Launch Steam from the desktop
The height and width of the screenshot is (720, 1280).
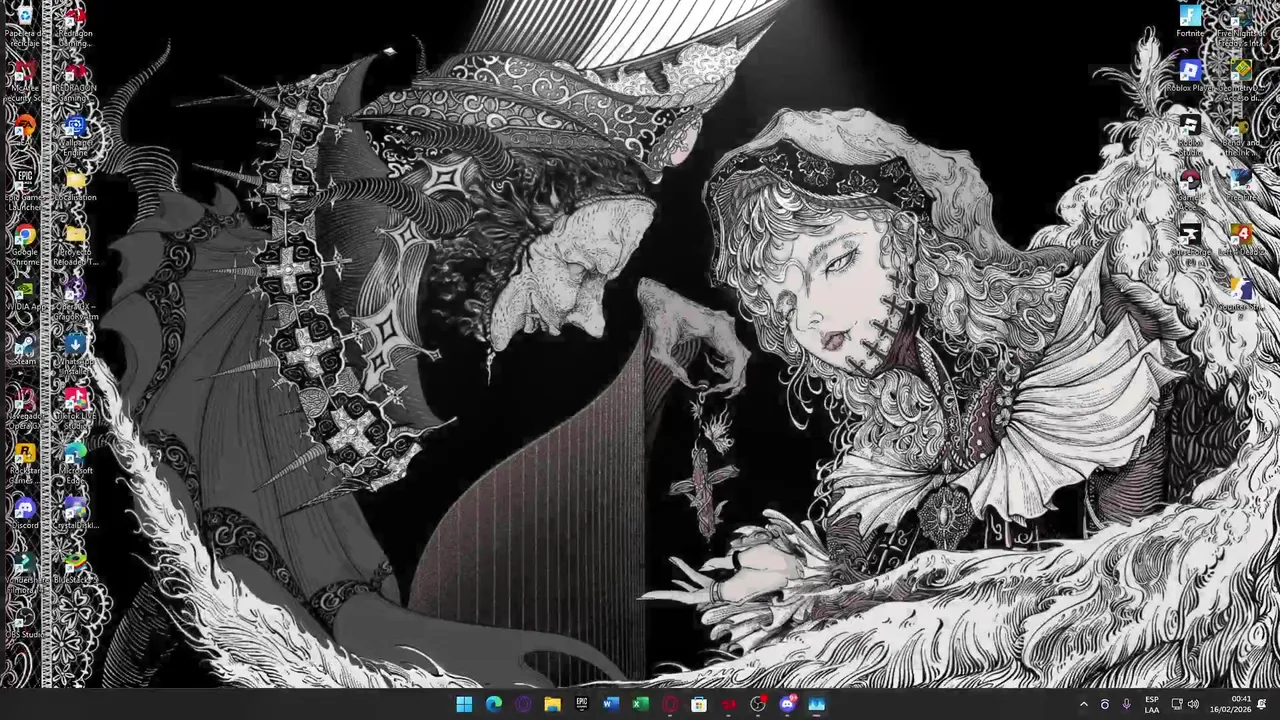(x=25, y=350)
